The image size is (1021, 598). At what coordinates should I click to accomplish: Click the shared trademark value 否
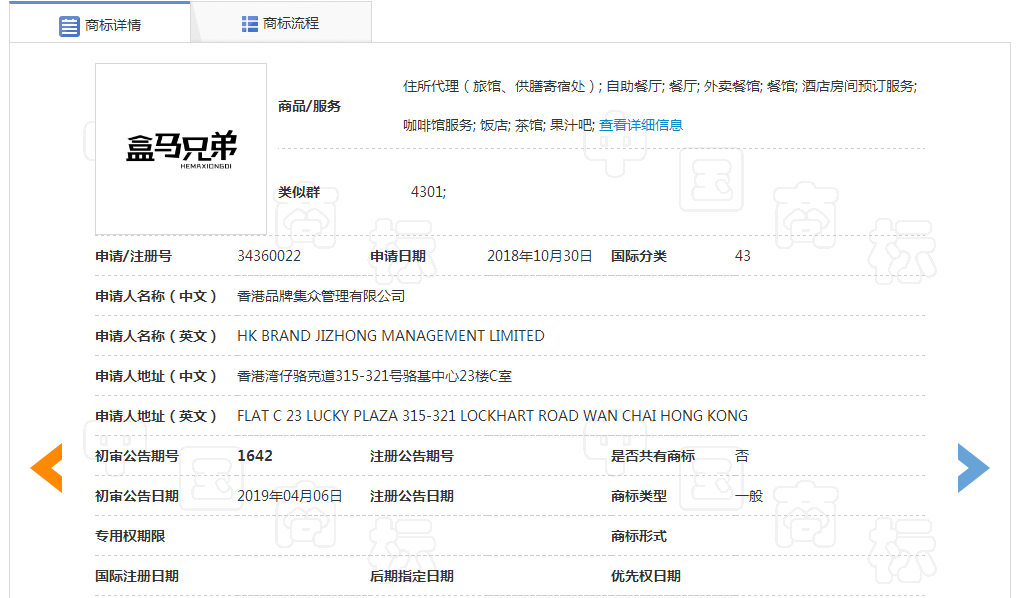[x=741, y=456]
